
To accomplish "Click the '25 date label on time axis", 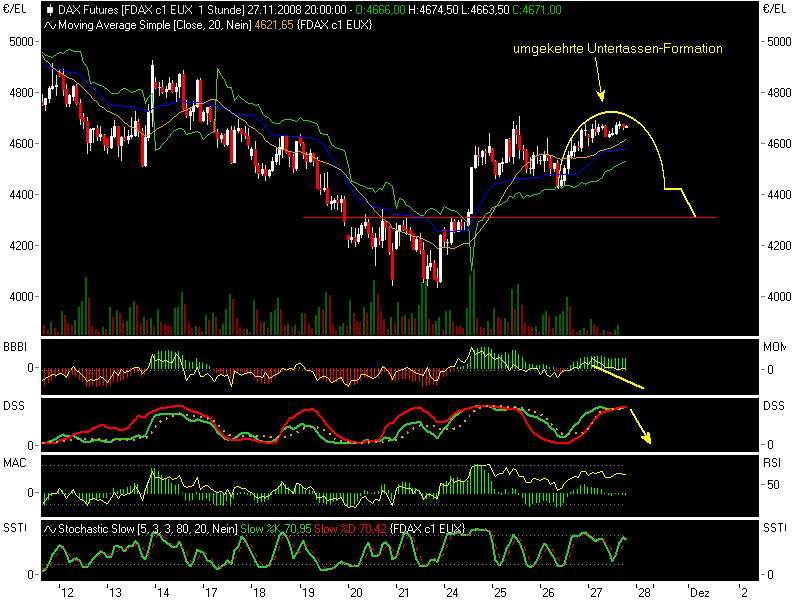I will (x=499, y=592).
